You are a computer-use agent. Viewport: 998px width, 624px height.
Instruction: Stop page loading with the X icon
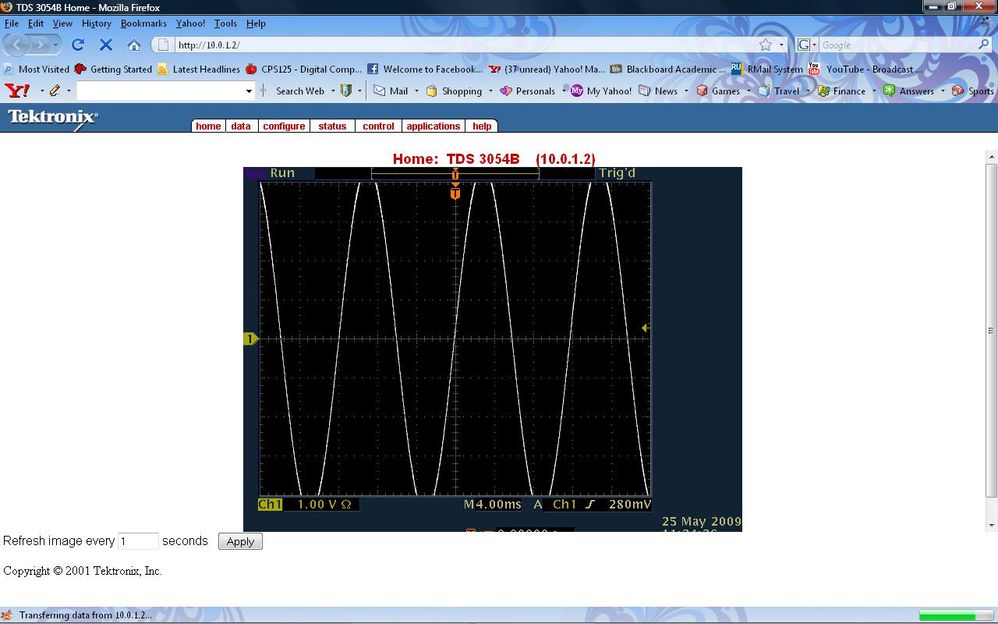click(106, 45)
